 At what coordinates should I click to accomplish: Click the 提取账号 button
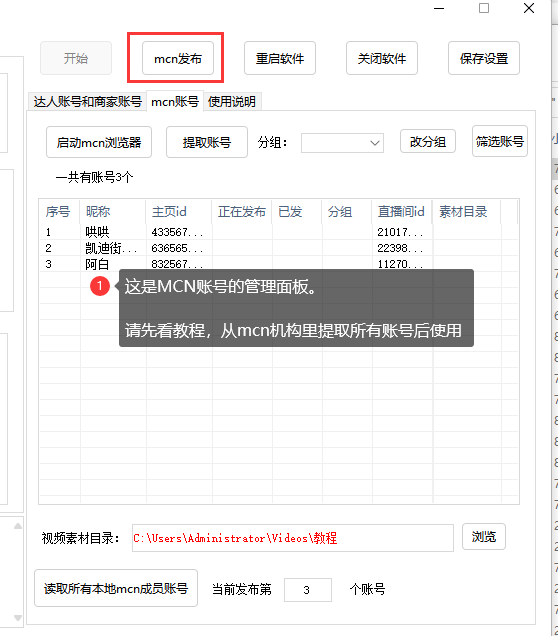207,142
